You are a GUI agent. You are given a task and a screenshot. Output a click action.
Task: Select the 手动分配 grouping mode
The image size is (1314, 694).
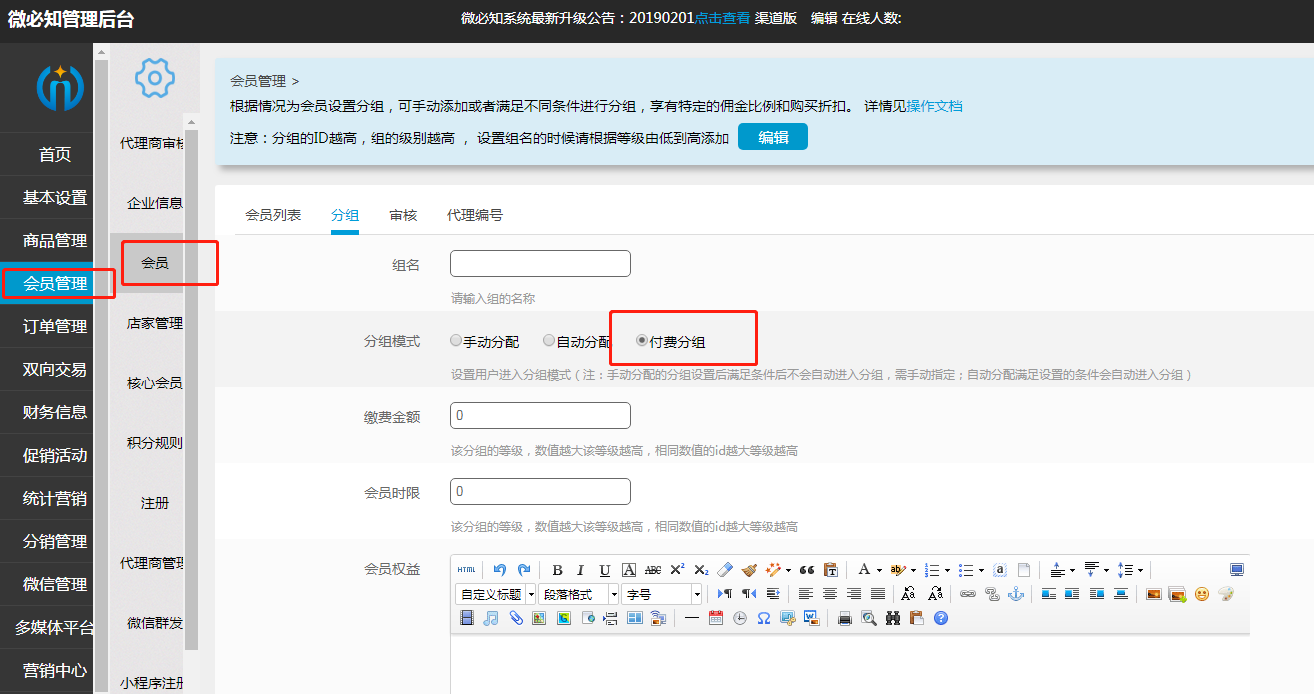tap(456, 340)
